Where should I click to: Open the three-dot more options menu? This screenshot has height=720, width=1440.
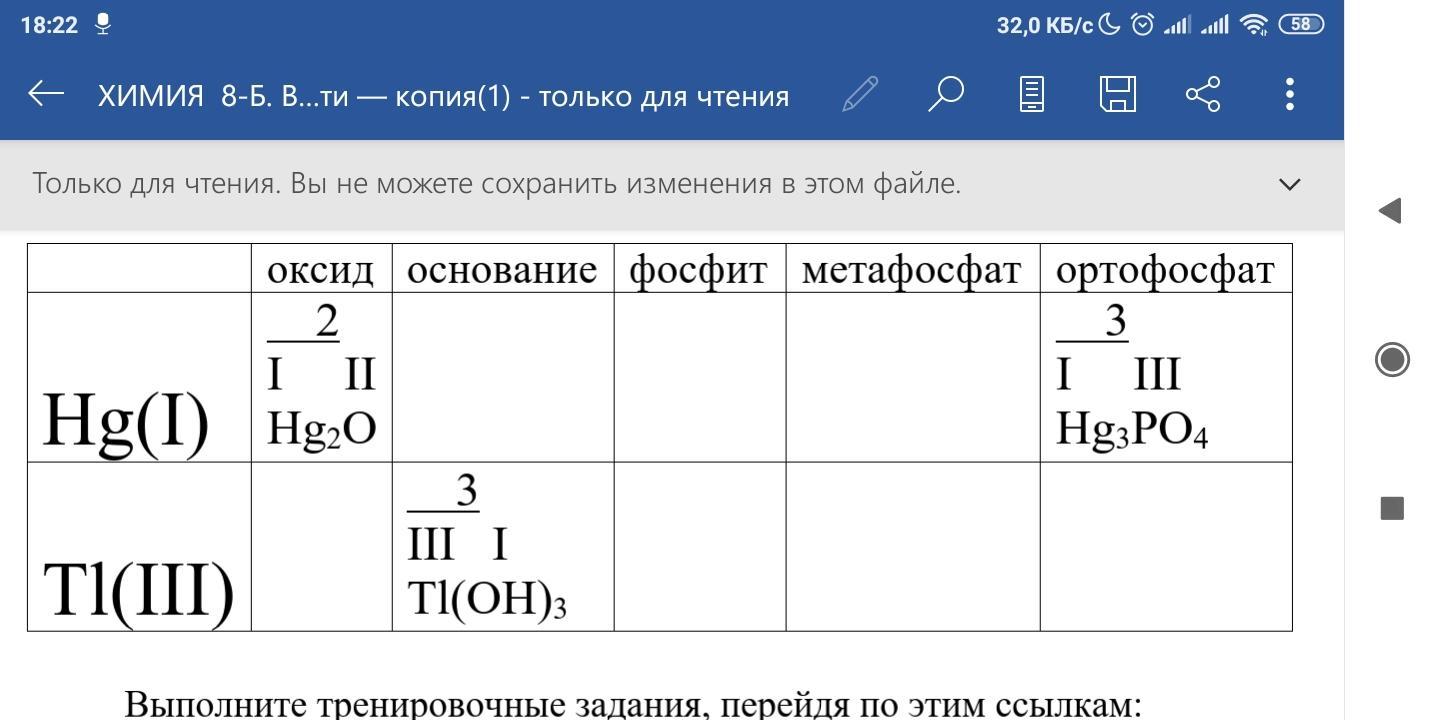(x=1289, y=94)
